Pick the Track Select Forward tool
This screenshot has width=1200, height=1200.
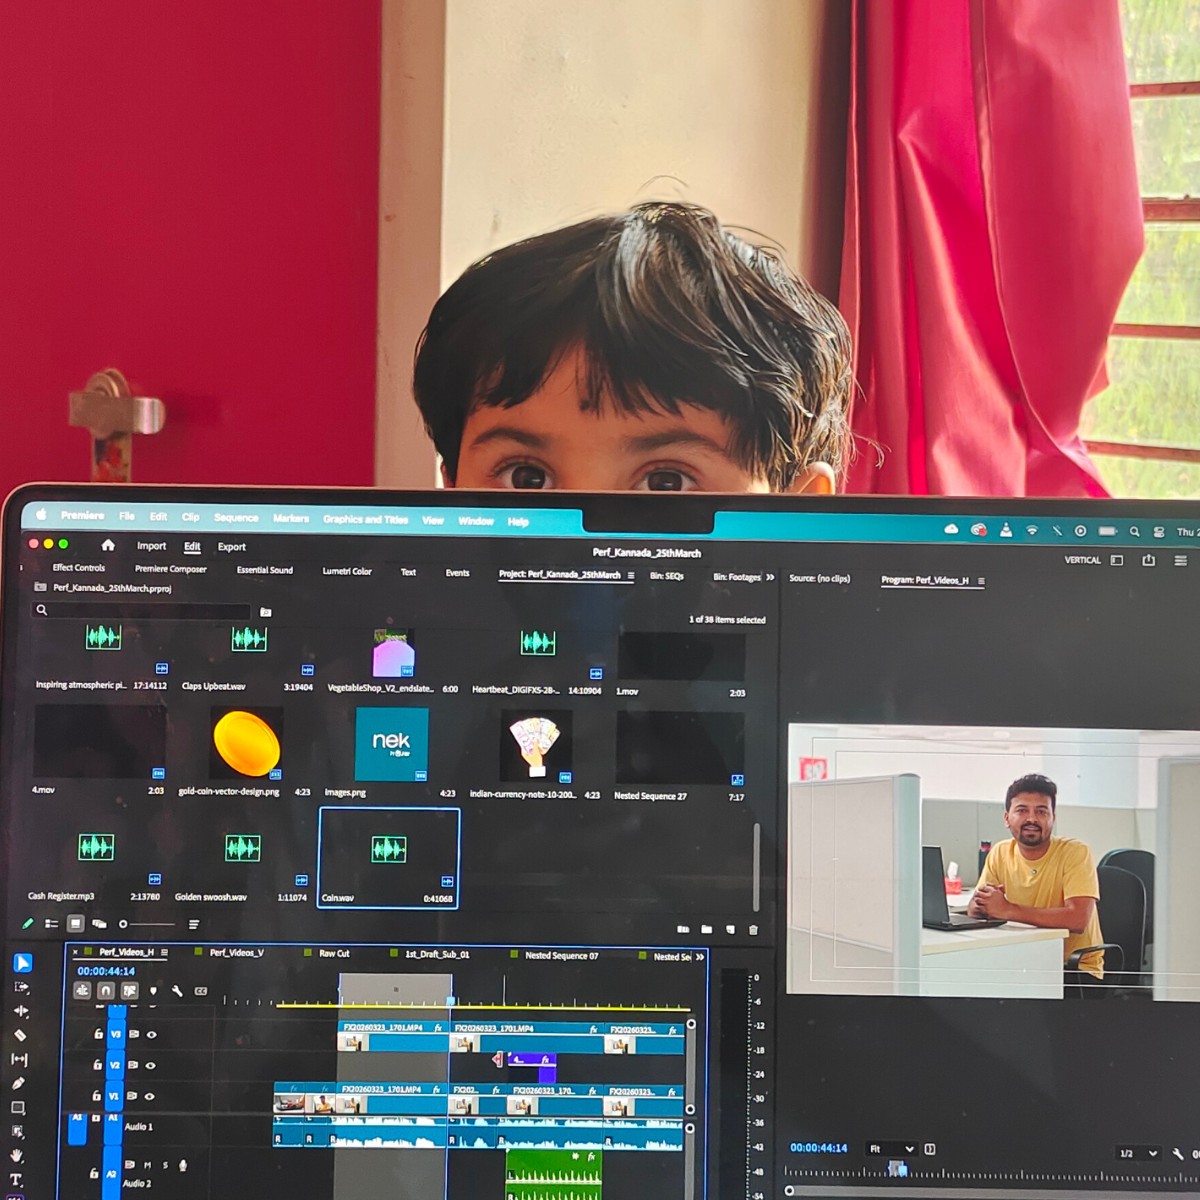tap(22, 987)
